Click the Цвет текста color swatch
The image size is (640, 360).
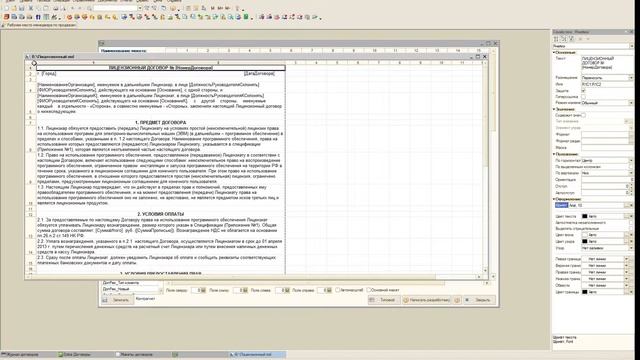(584, 216)
